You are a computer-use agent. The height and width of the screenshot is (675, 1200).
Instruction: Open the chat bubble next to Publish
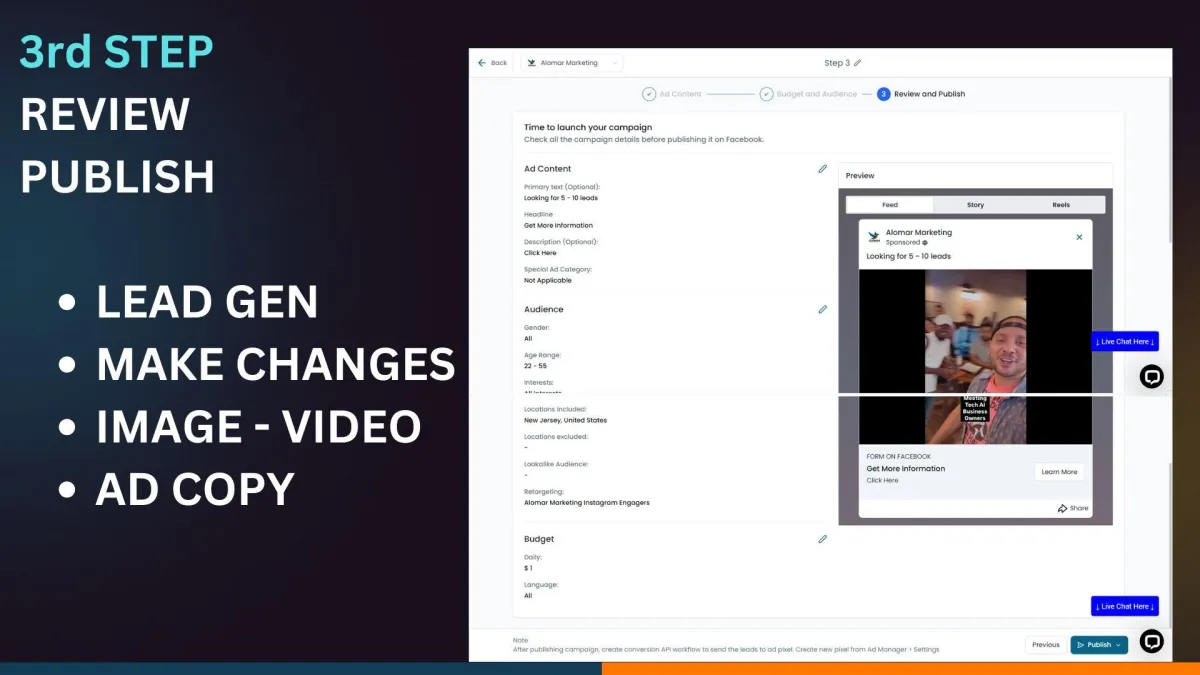click(x=1152, y=641)
